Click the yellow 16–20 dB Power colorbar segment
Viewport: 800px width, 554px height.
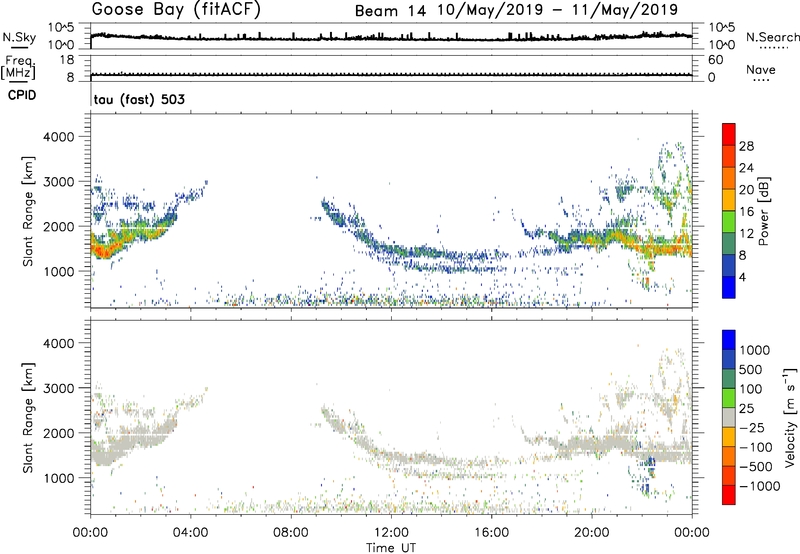[729, 200]
